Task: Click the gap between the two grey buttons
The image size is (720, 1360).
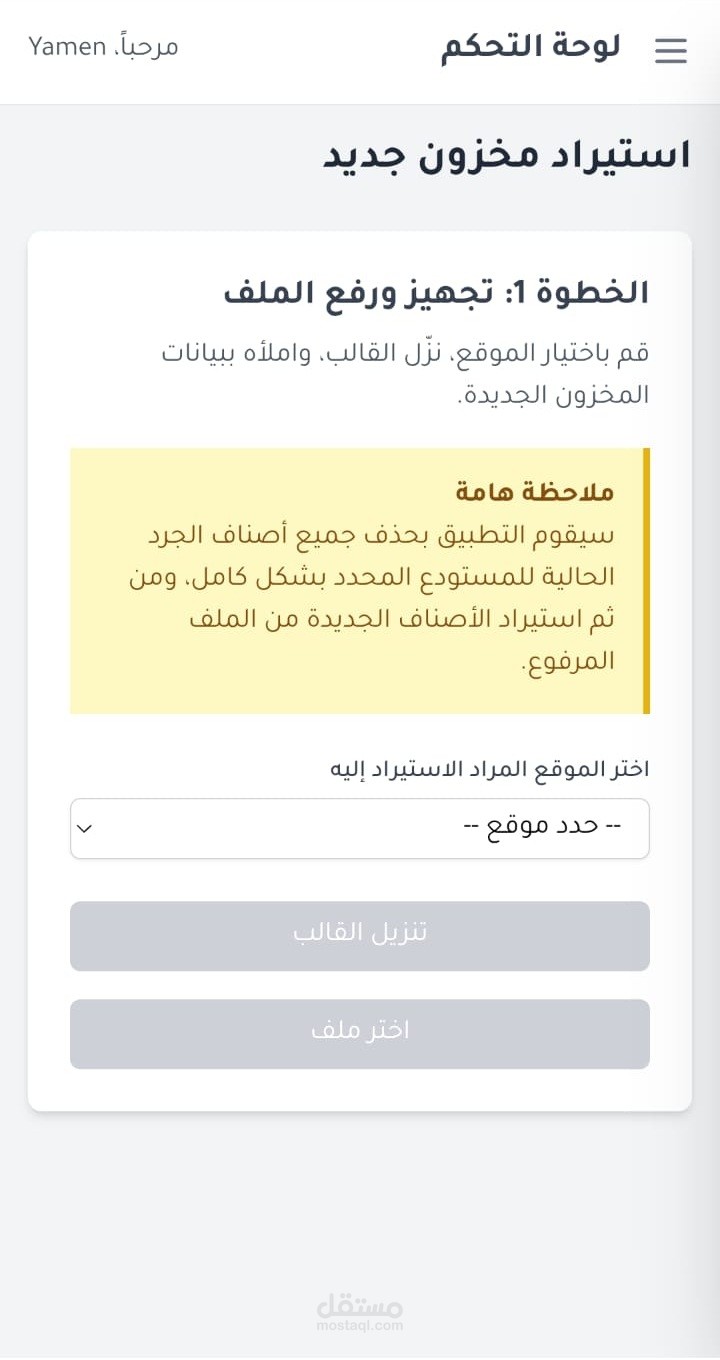Action: click(x=360, y=985)
